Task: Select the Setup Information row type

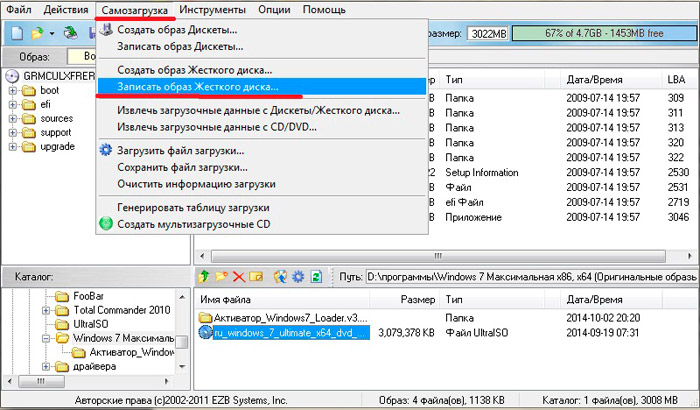Action: pyautogui.click(x=482, y=172)
